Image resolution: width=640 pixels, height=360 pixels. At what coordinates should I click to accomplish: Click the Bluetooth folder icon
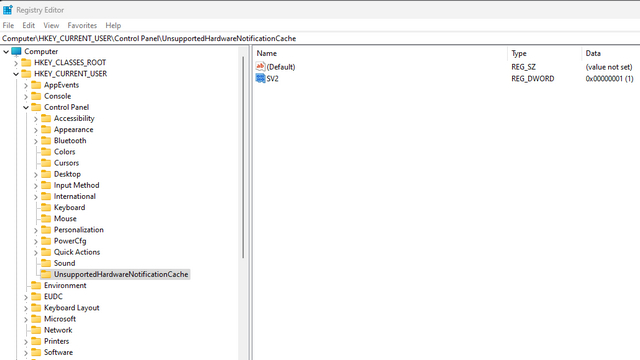(x=46, y=140)
